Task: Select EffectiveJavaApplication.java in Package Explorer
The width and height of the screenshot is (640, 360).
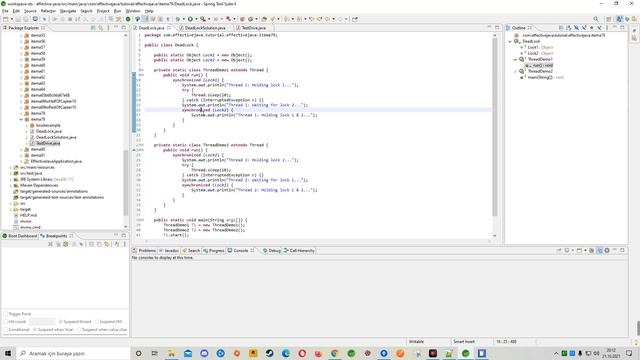Action: point(56,161)
